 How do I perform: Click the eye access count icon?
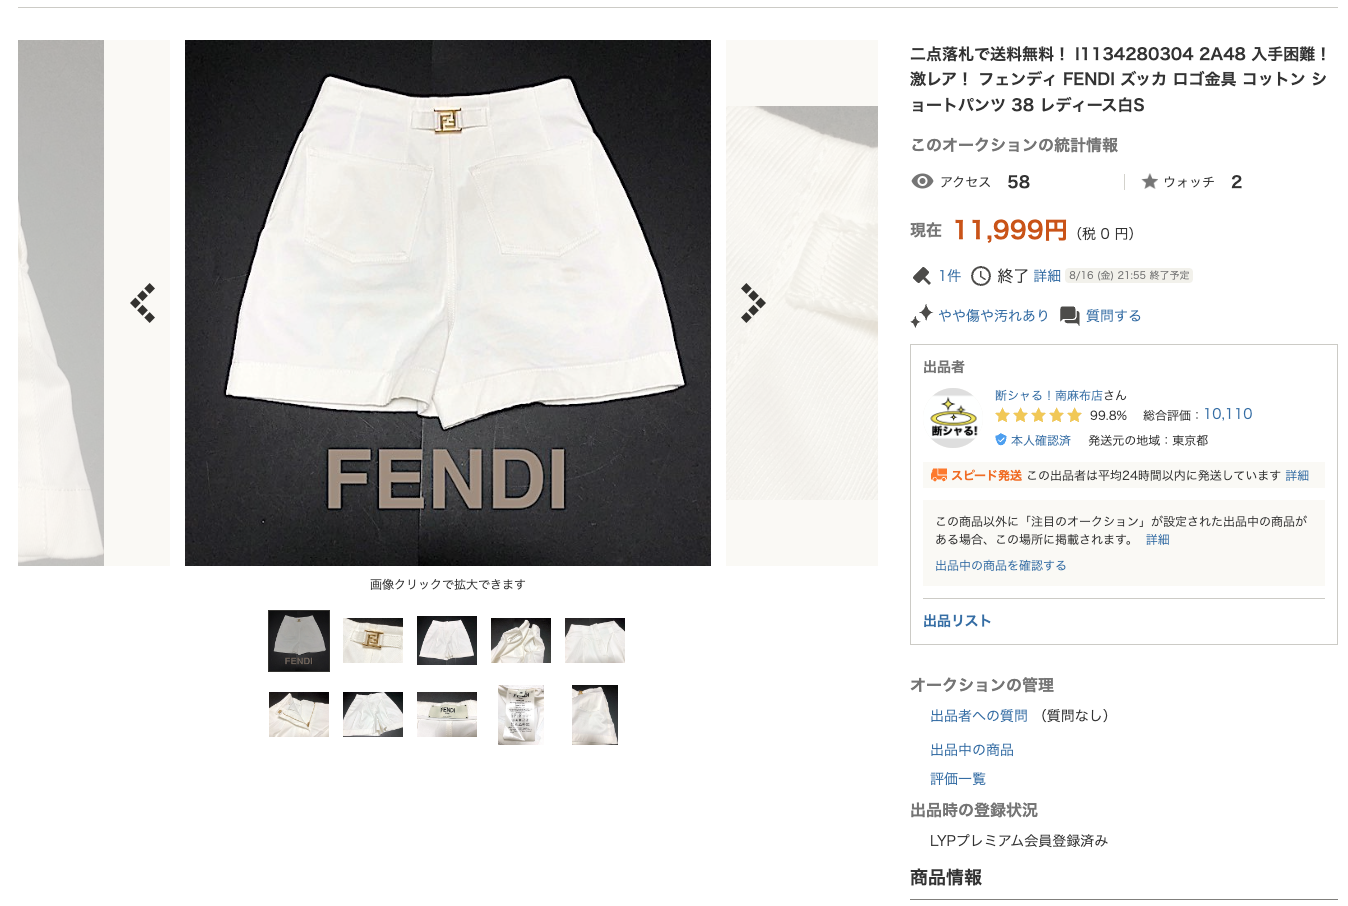click(922, 181)
